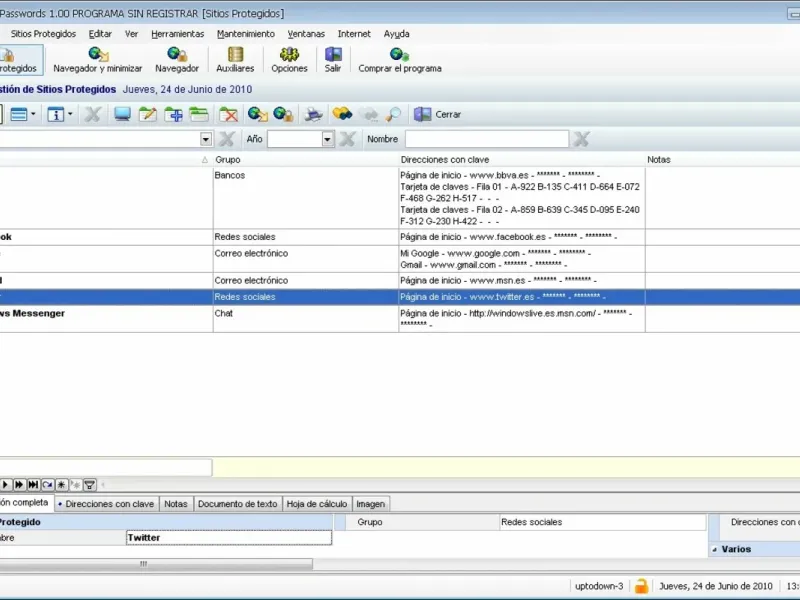Expand the first filter combo box
Viewport: 800px width, 600px height.
(206, 140)
